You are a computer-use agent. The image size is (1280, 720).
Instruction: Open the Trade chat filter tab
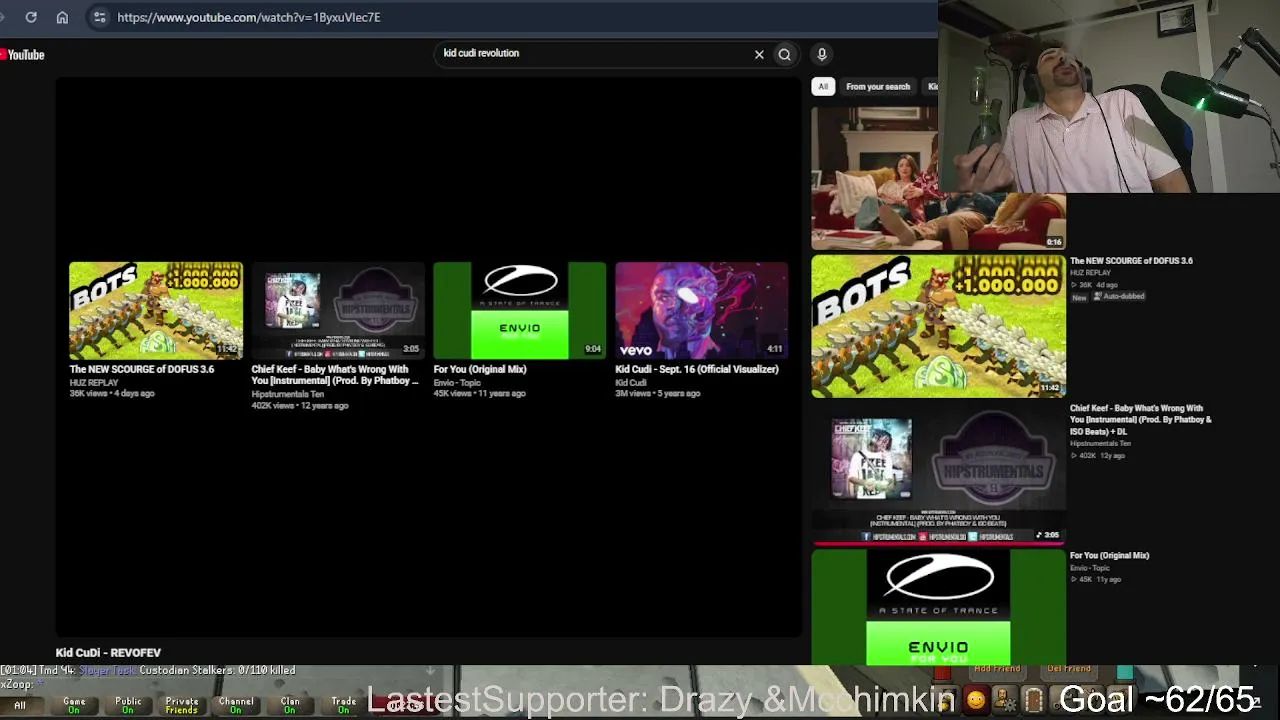click(344, 705)
